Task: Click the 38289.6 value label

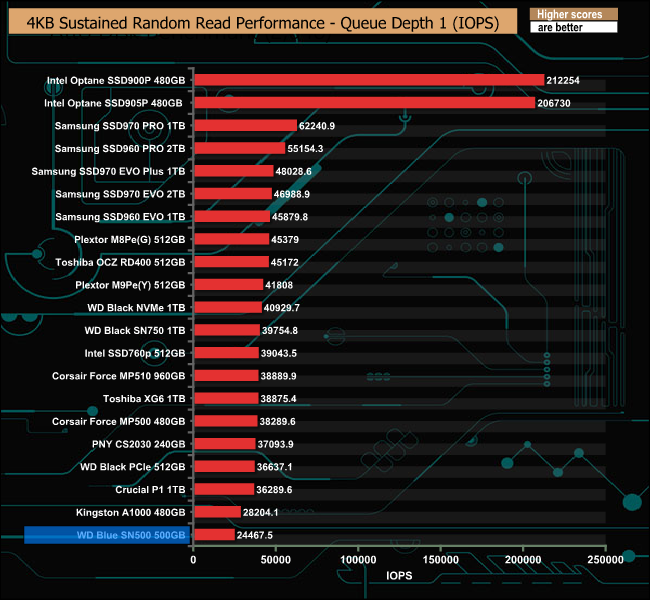Action: 277,422
